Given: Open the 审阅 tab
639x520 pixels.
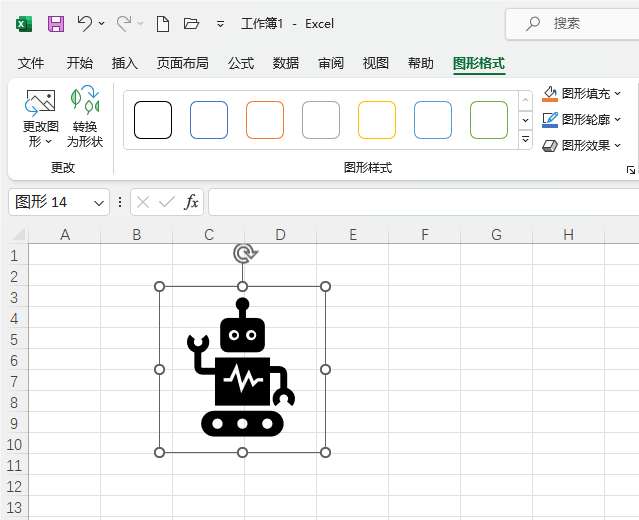Looking at the screenshot, I should click(x=331, y=63).
